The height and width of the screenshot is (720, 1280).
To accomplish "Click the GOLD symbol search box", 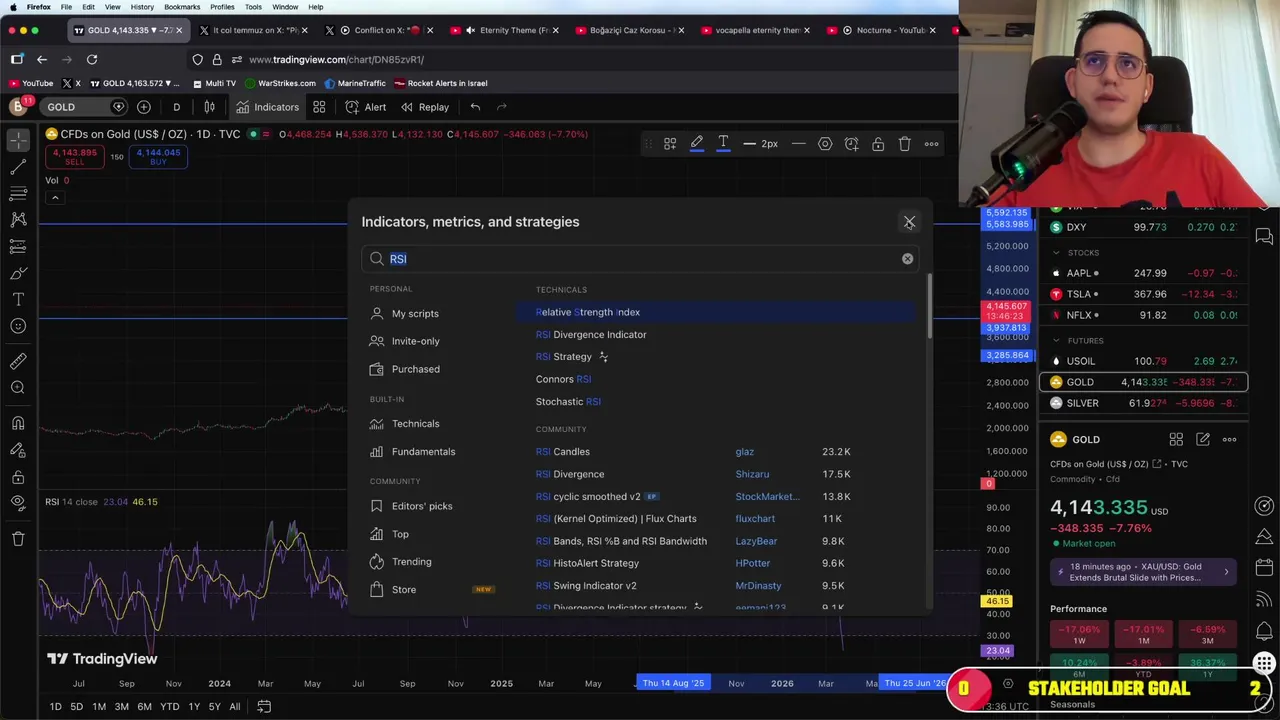I will [x=82, y=107].
